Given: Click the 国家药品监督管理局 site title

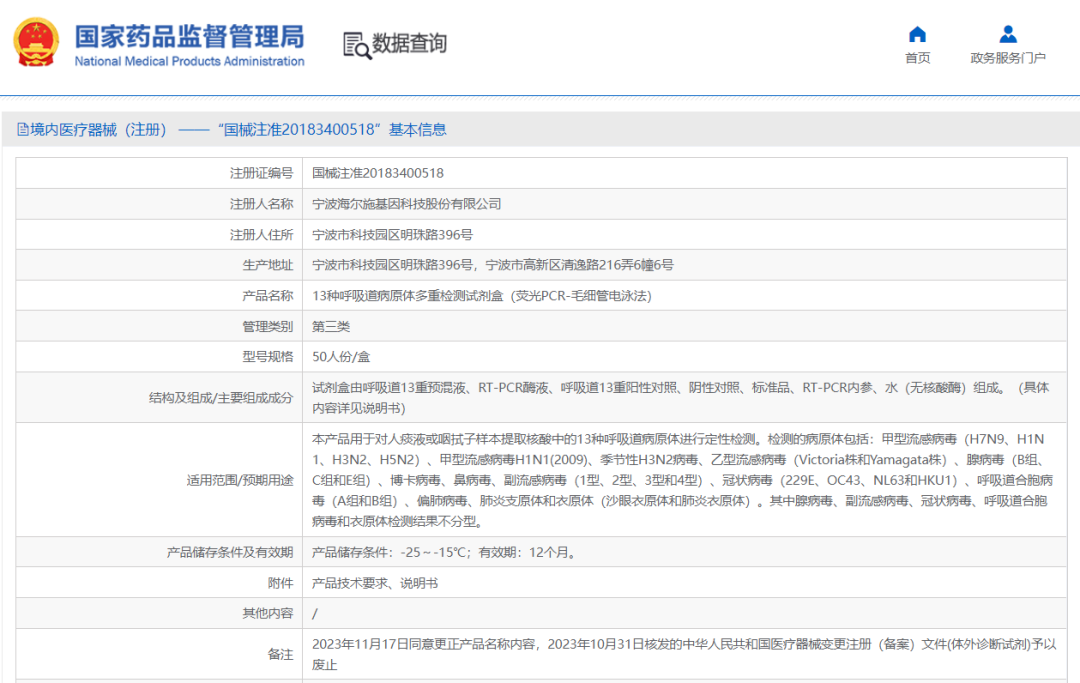Looking at the screenshot, I should click(x=189, y=36).
